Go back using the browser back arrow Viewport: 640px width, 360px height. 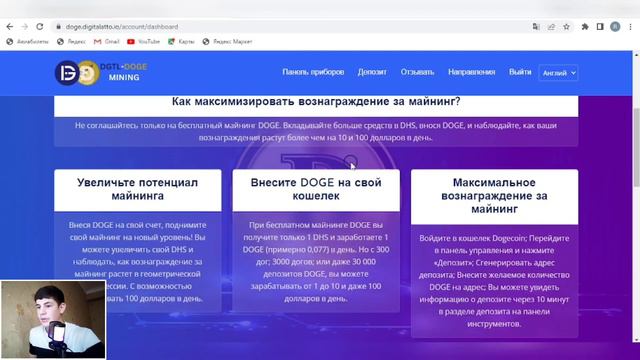[x=10, y=27]
